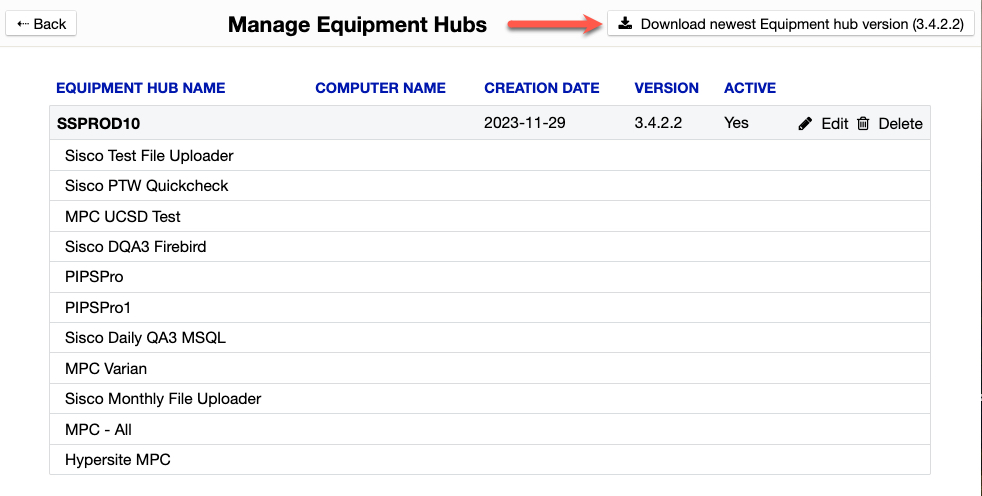Download newest Equipment hub version 3.4.2.2

click(x=790, y=24)
